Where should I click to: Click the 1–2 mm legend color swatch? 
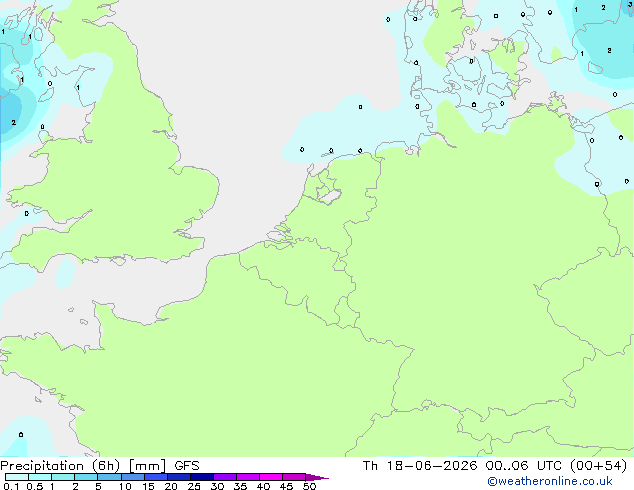[x=63, y=477]
